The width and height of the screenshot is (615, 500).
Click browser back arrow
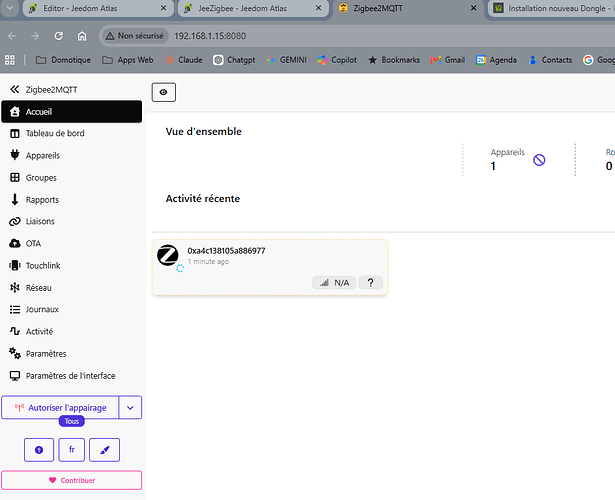tap(12, 36)
